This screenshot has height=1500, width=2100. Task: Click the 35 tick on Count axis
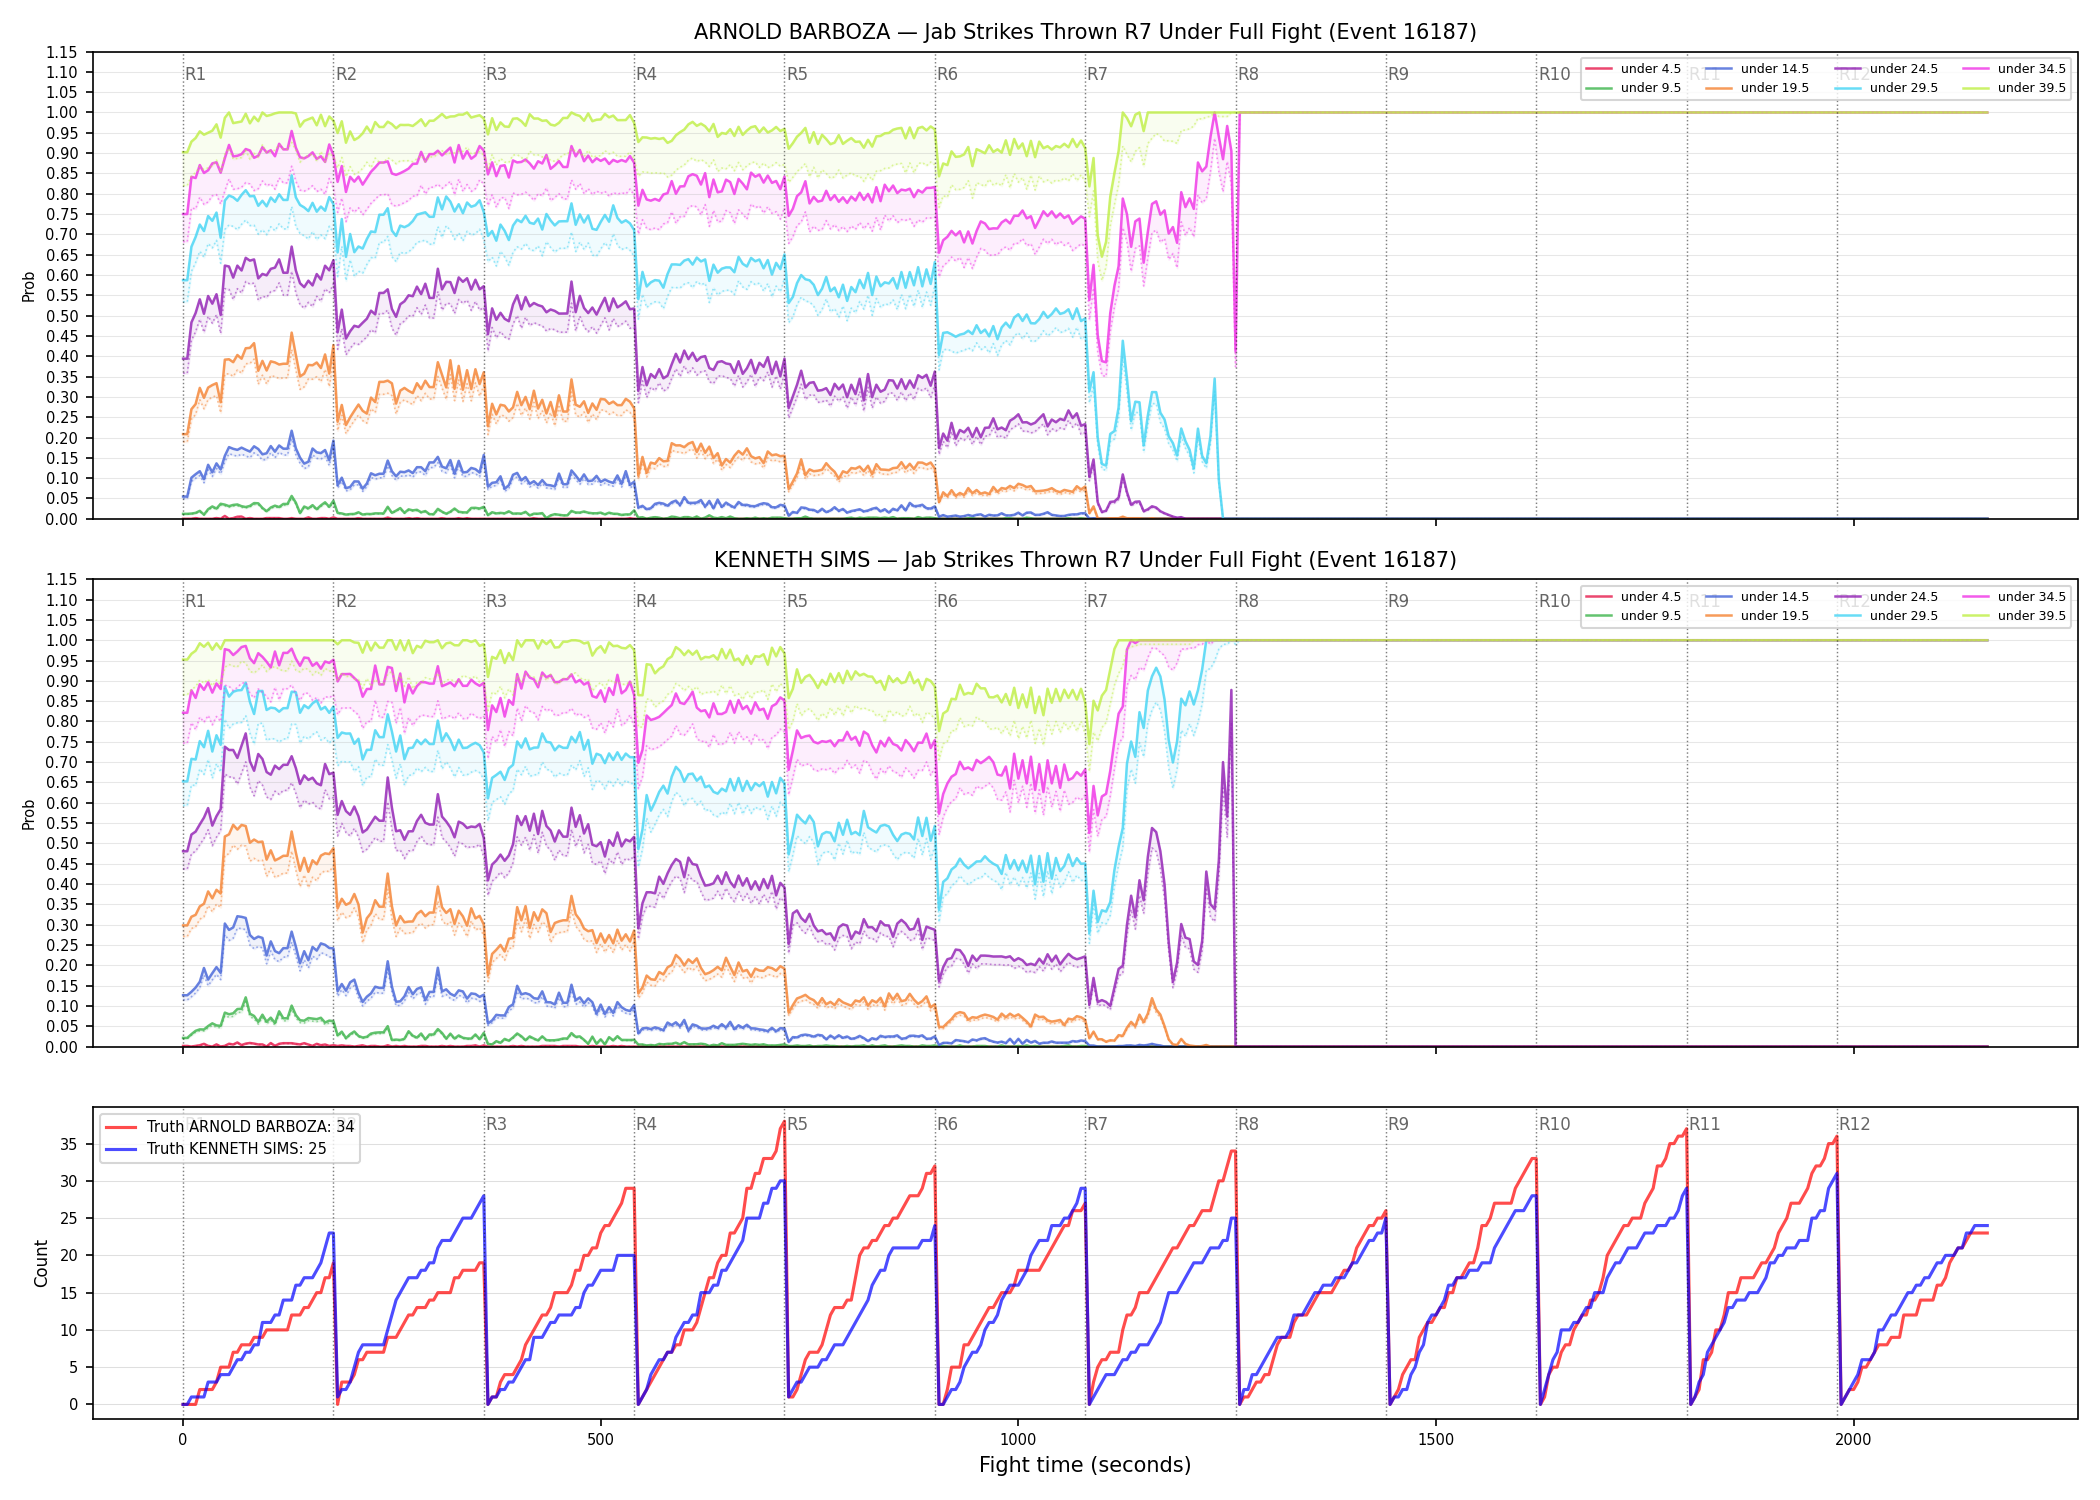click(x=69, y=1144)
